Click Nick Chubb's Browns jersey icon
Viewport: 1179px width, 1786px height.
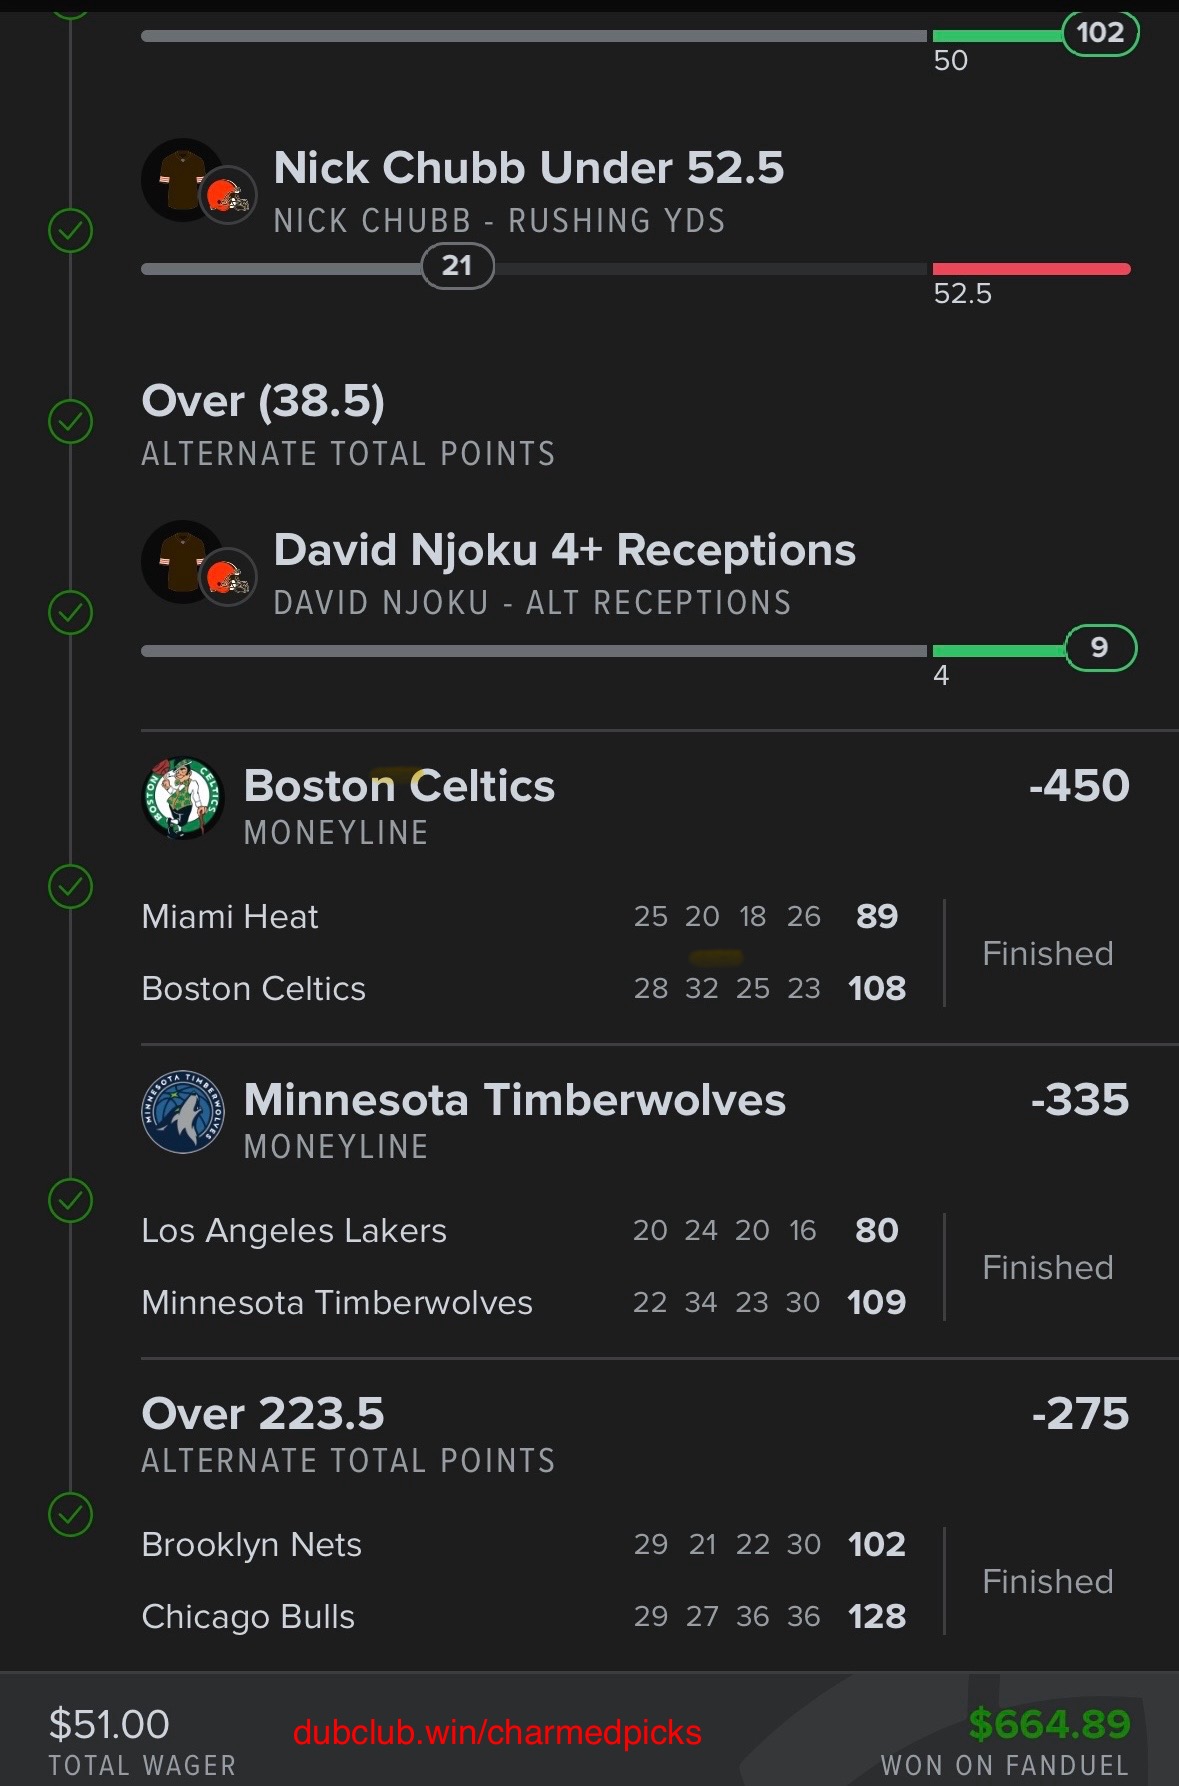182,180
